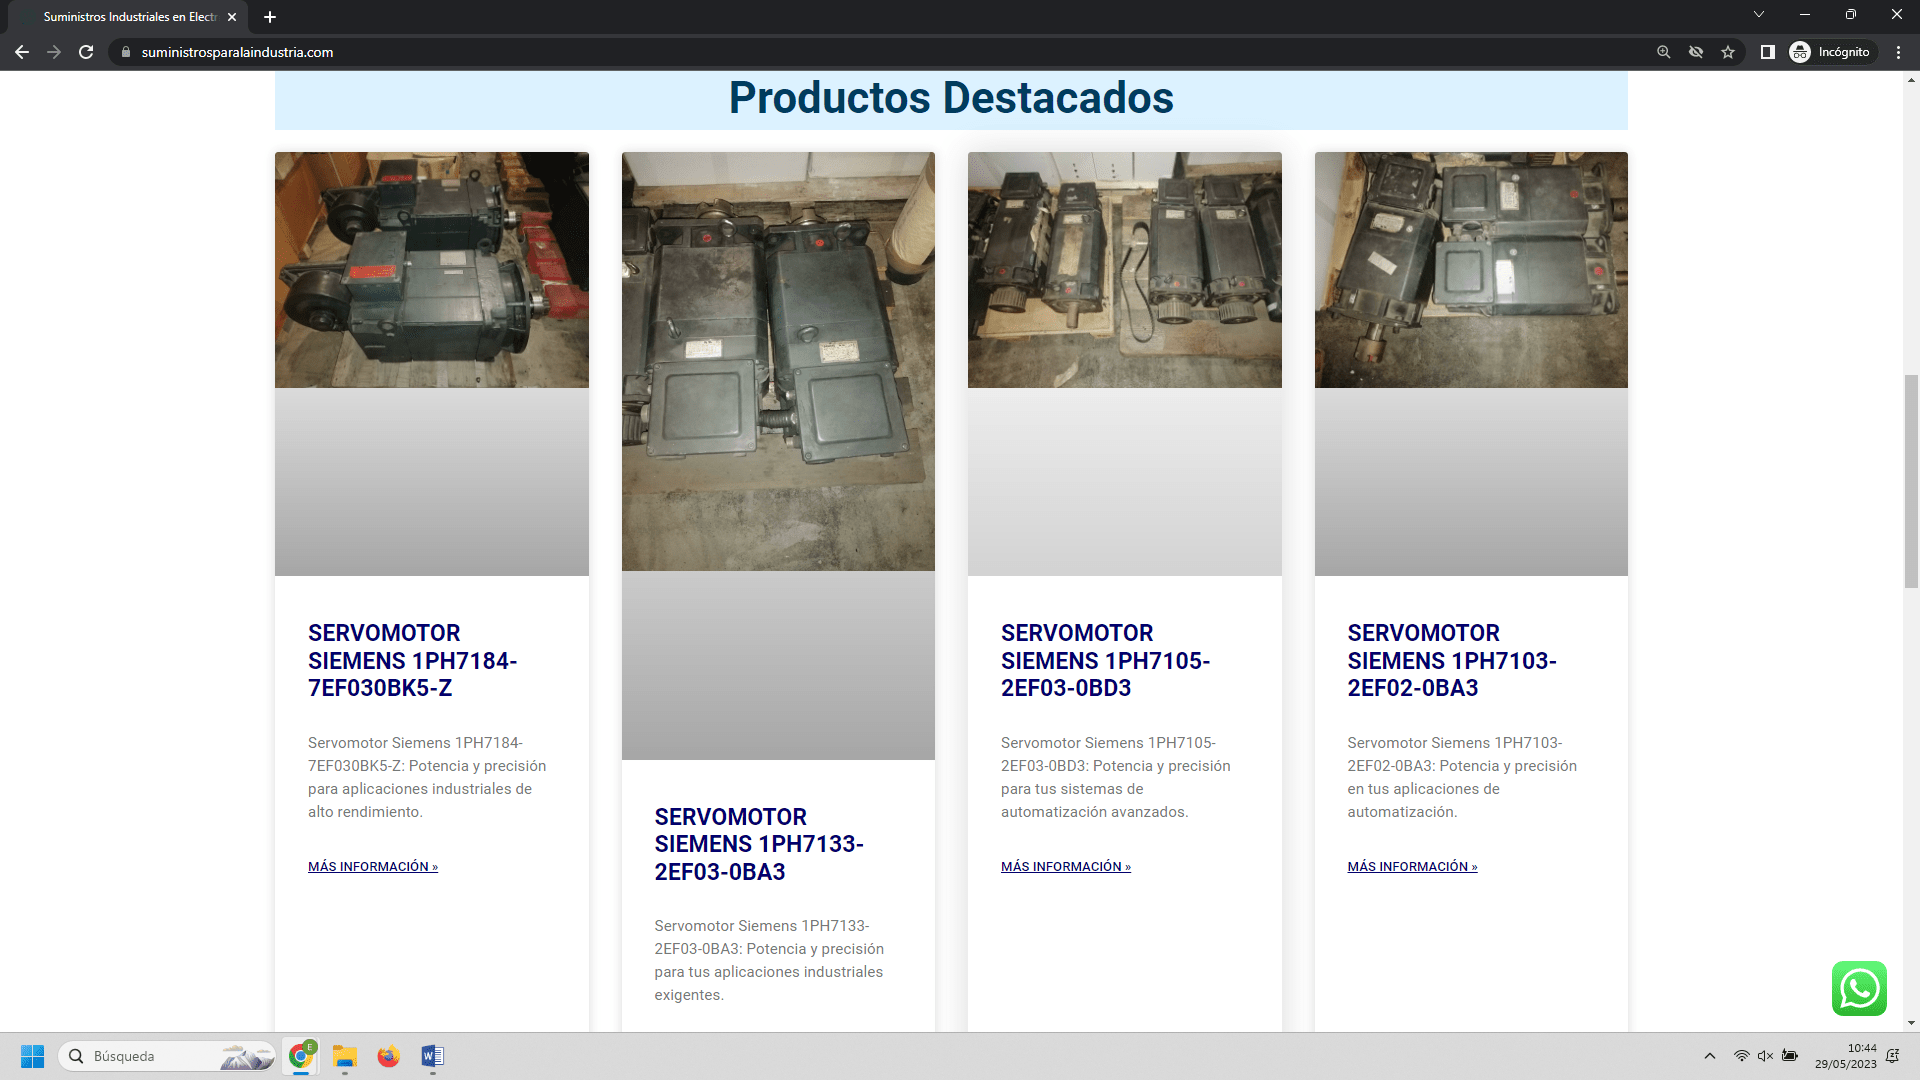Open Chrome three-dot menu

(1898, 52)
